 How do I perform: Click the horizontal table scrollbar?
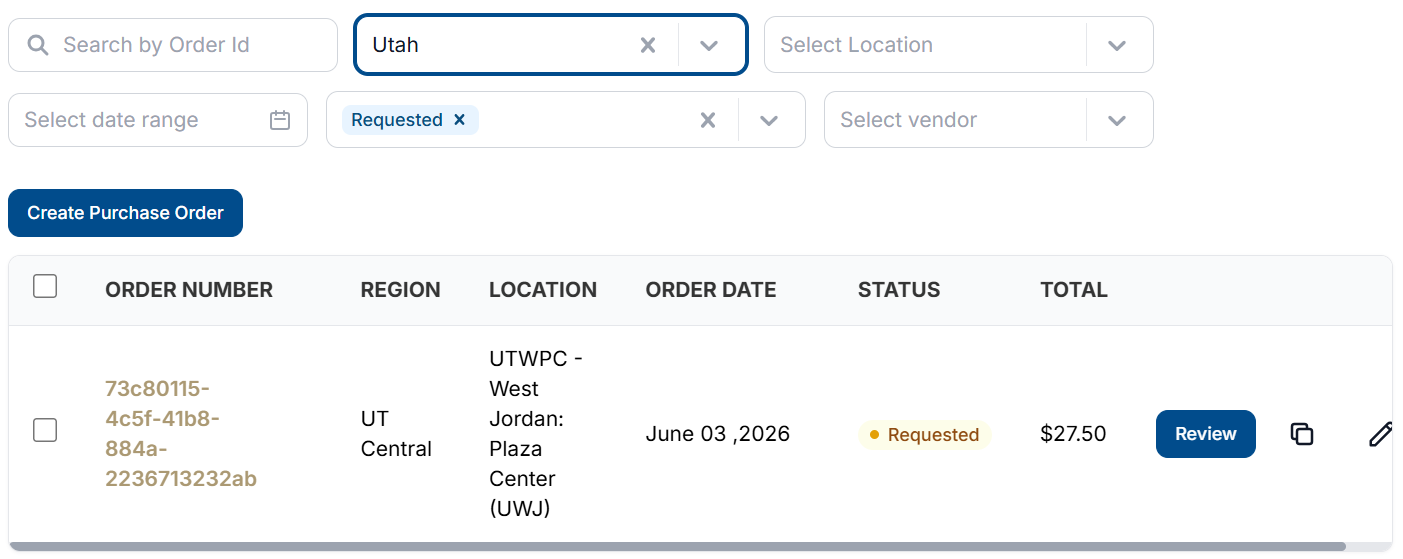click(x=677, y=547)
